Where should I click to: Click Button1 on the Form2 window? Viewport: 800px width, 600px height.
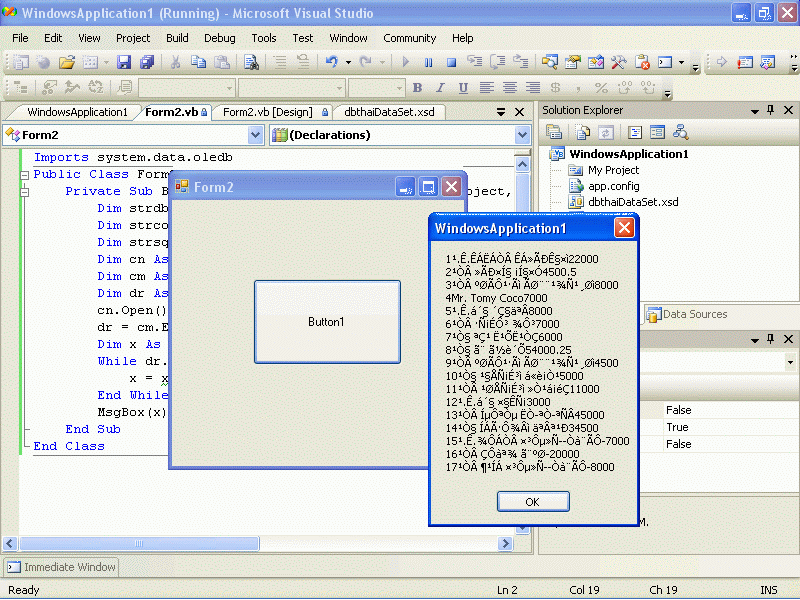point(327,322)
